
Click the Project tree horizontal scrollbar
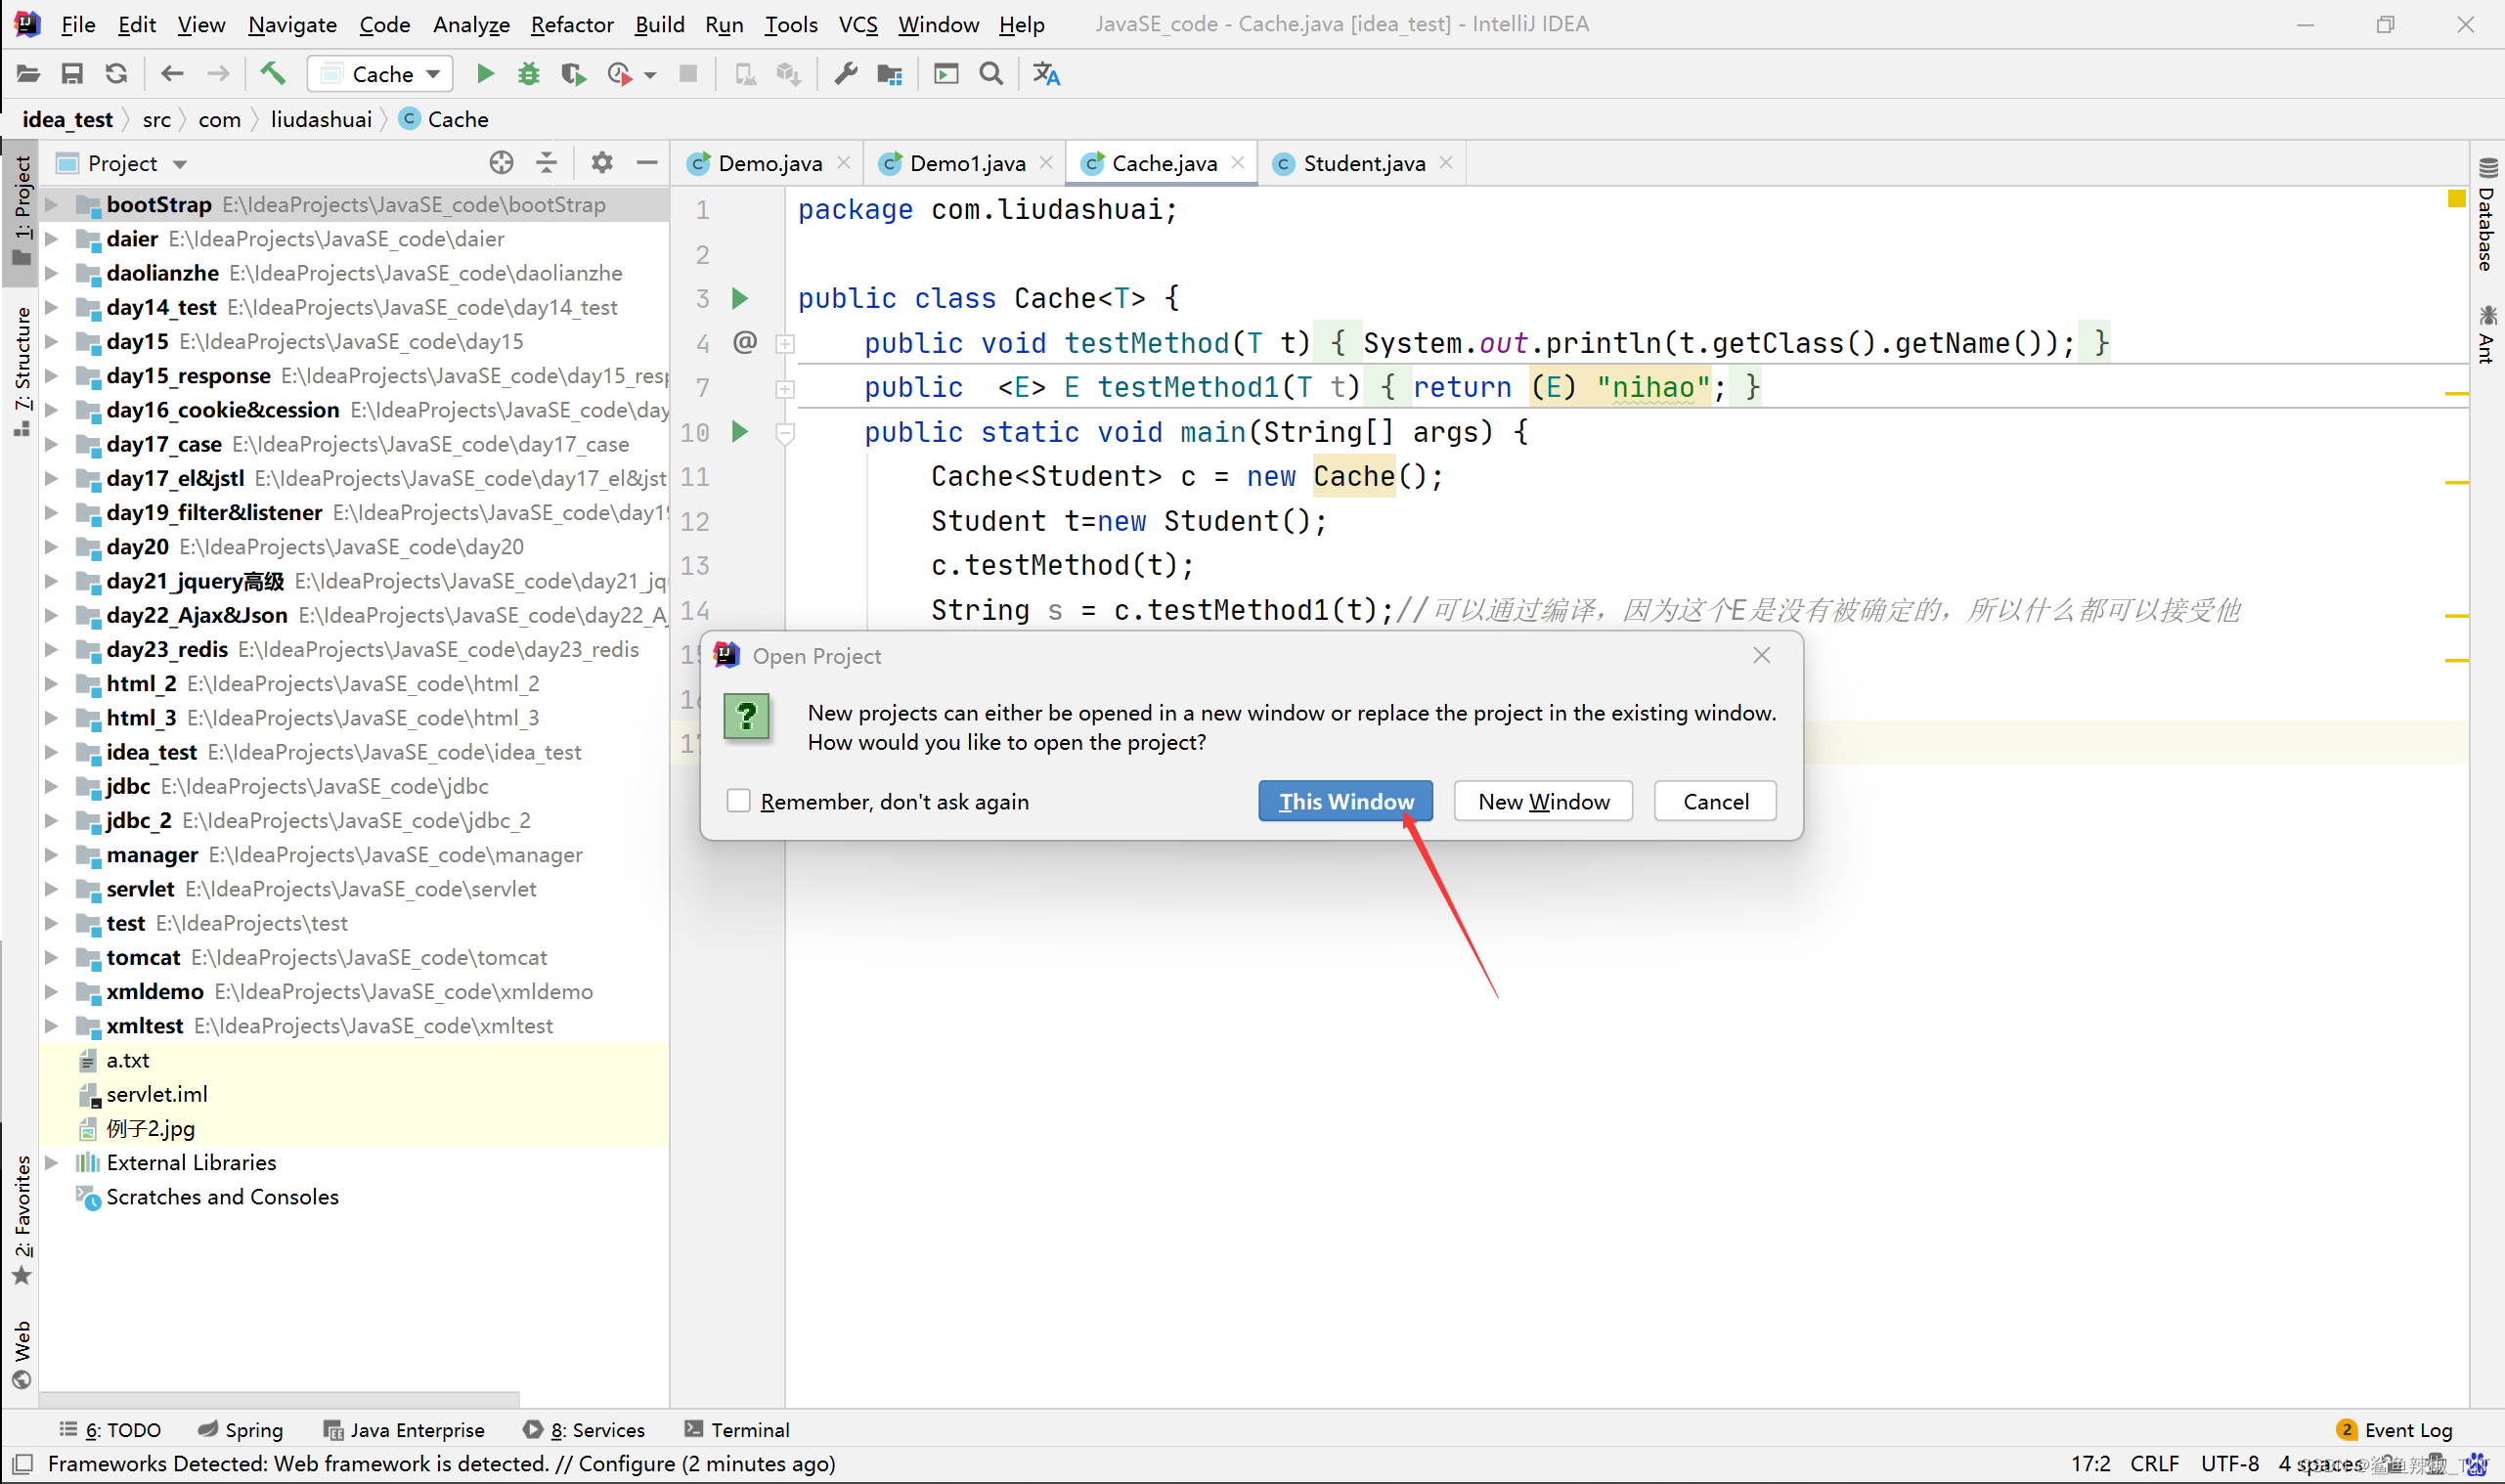coord(279,1397)
